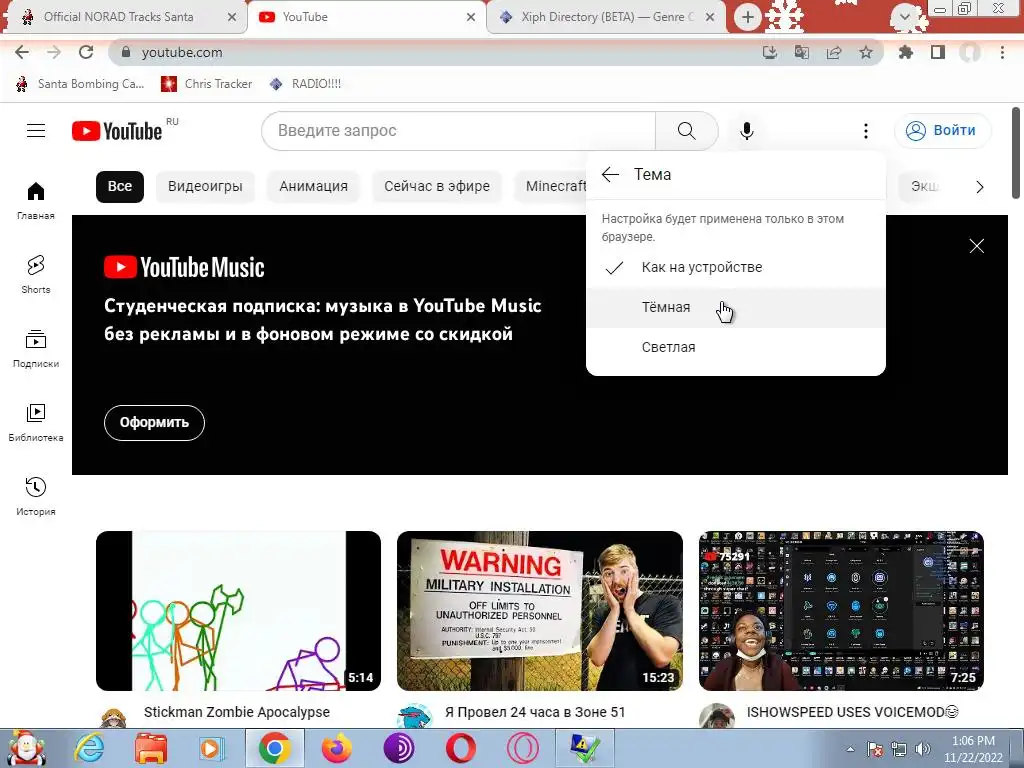Open the Area 51 warning sign thumbnail
This screenshot has height=768, width=1024.
pos(539,611)
